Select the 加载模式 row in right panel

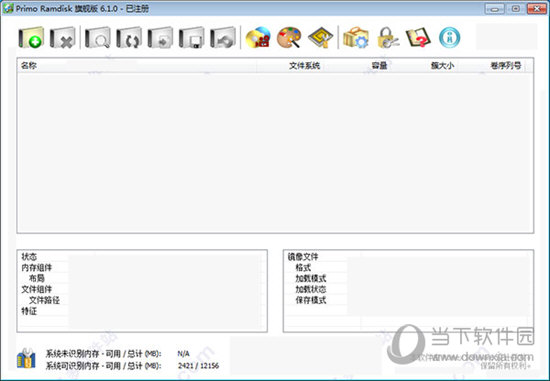[409, 279]
